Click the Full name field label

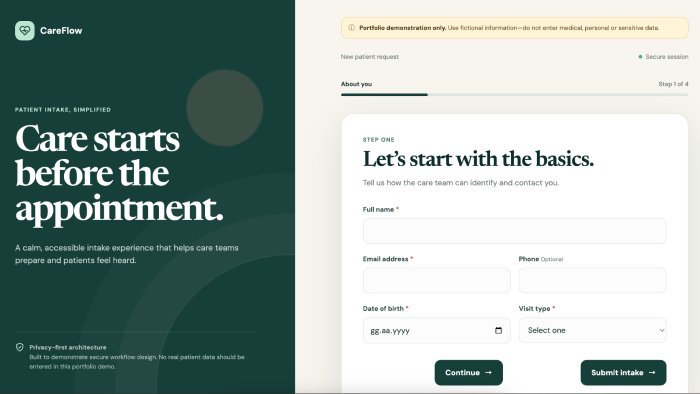pos(381,209)
